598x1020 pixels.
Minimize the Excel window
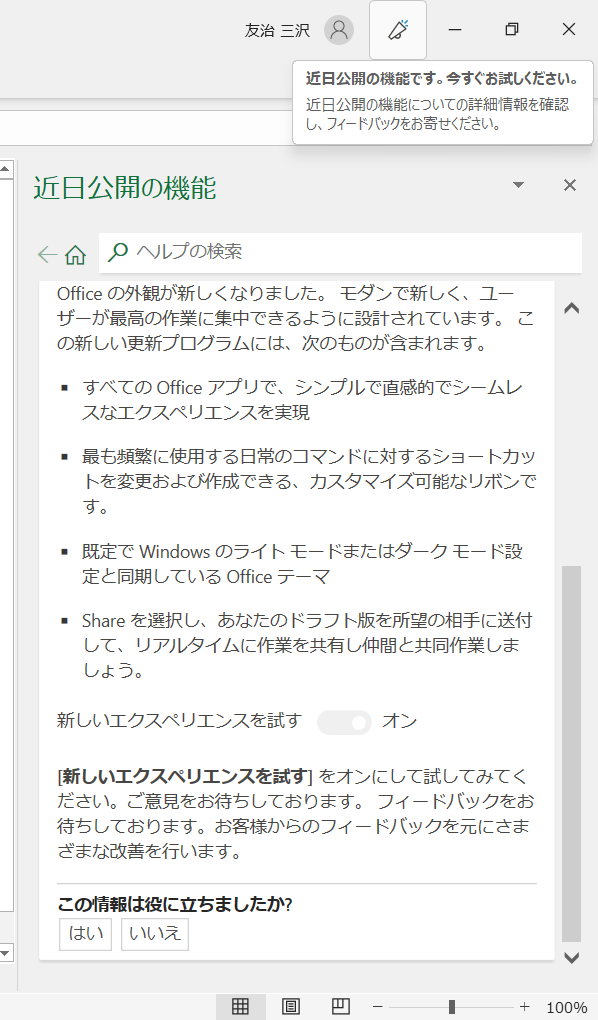click(x=455, y=30)
